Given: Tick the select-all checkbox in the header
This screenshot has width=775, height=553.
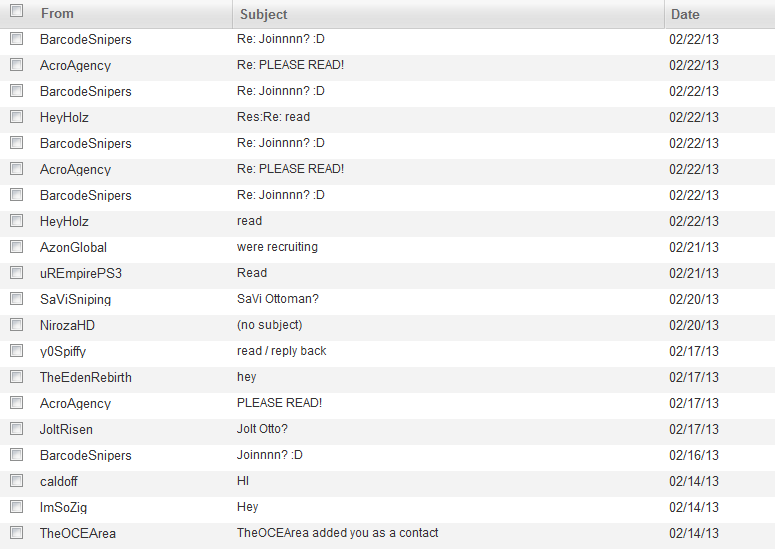Looking at the screenshot, I should (x=16, y=11).
